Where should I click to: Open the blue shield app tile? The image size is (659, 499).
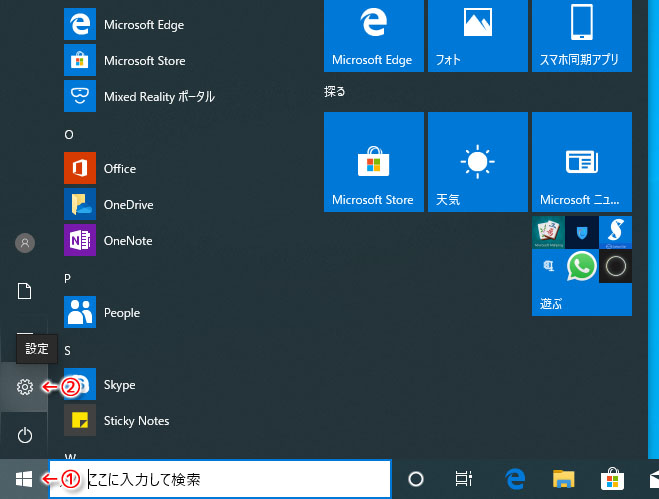582,232
